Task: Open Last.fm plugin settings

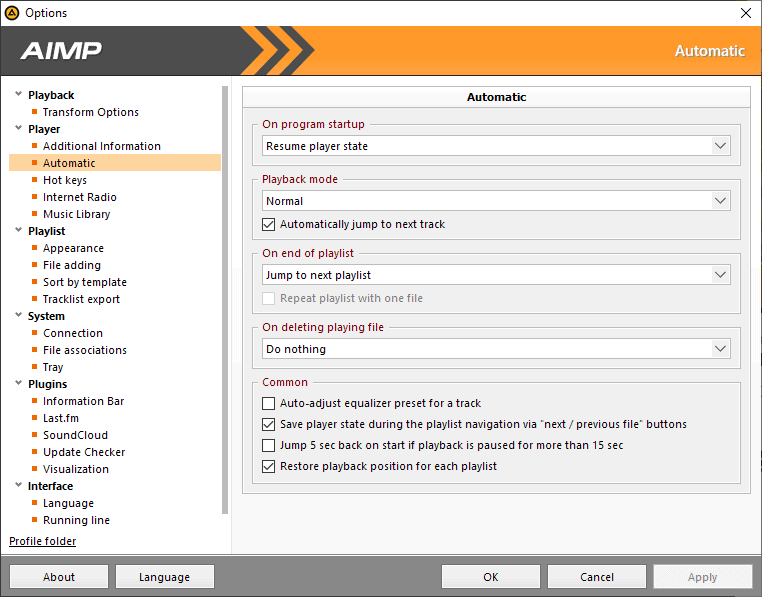Action: [x=61, y=418]
